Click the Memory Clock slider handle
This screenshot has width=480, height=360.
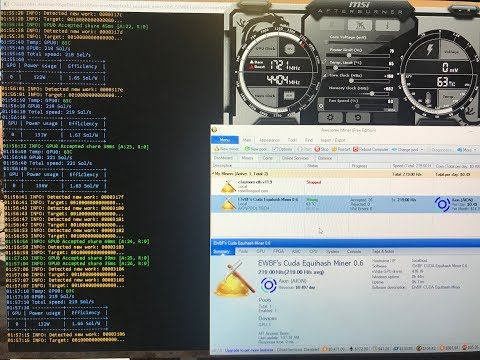pyautogui.click(x=372, y=93)
